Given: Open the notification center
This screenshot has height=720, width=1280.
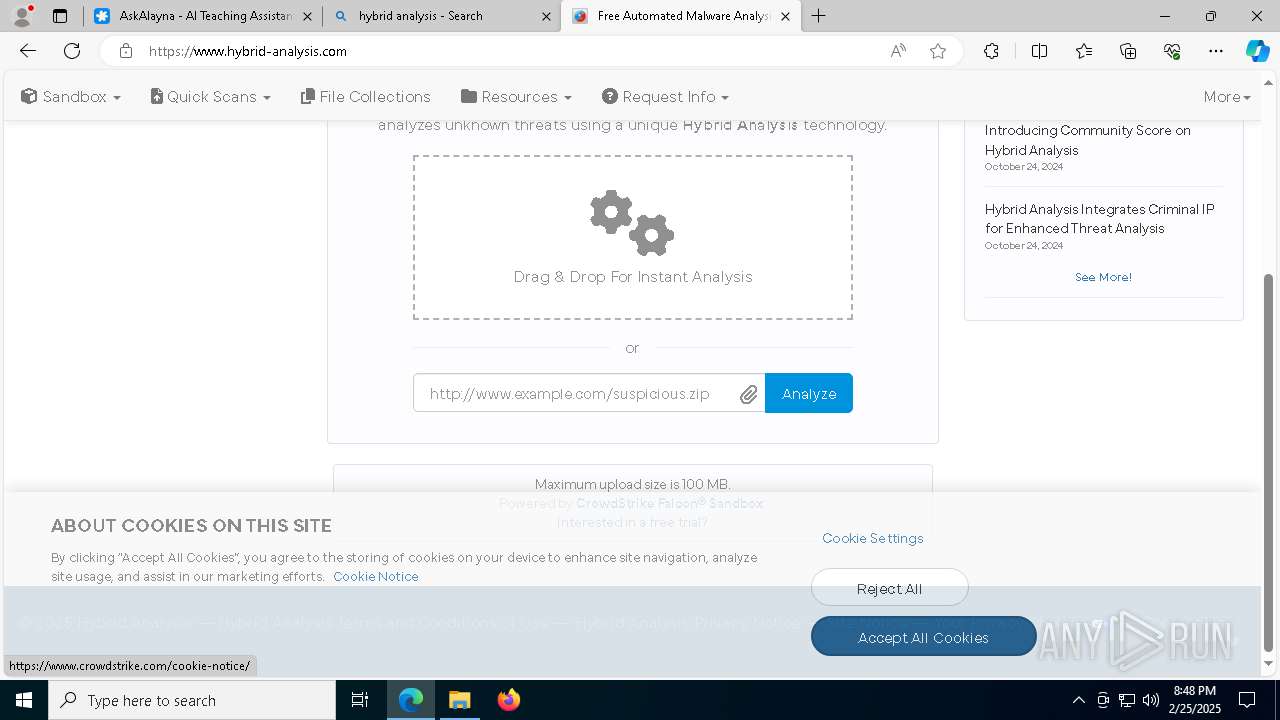Looking at the screenshot, I should pyautogui.click(x=1247, y=700).
